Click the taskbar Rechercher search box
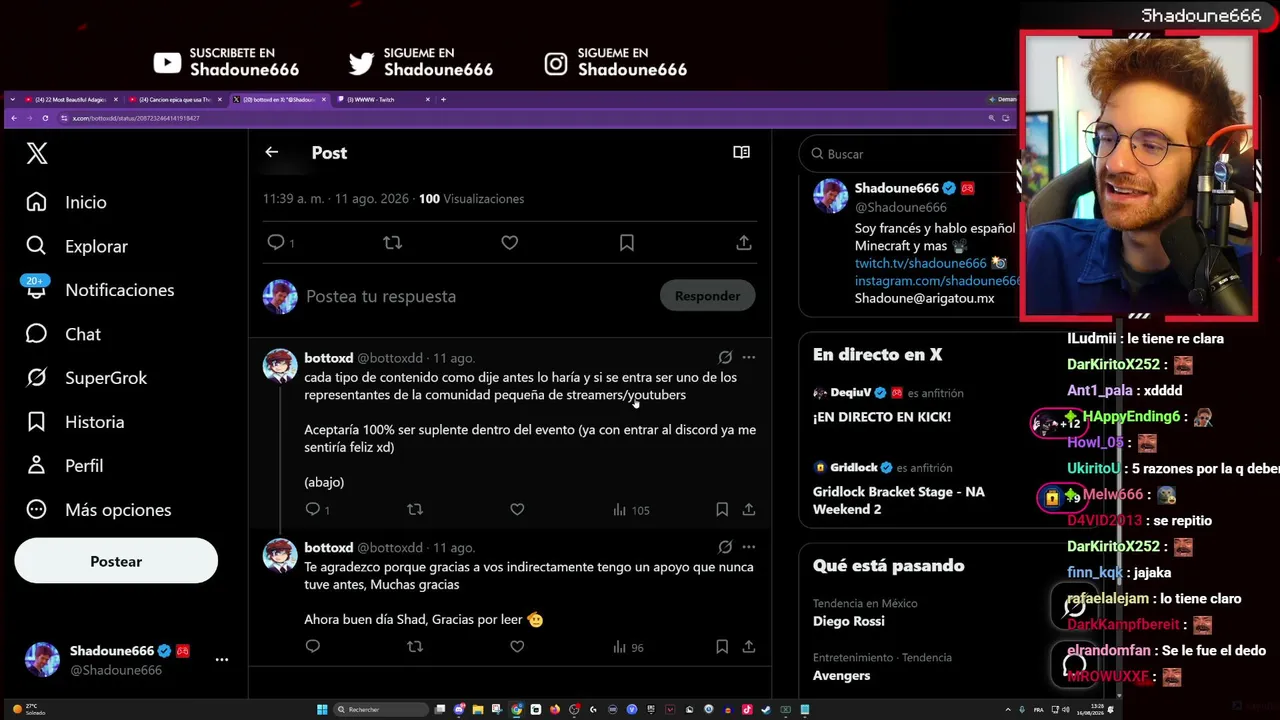1280x720 pixels. [383, 710]
